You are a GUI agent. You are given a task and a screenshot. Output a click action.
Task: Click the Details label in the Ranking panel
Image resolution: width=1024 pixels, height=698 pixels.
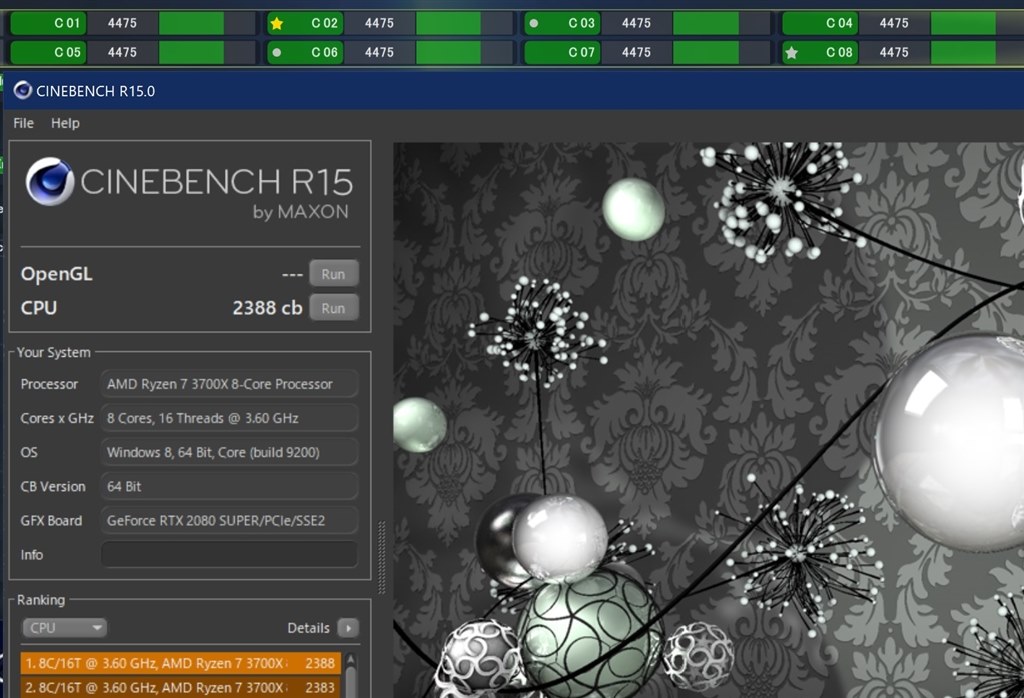click(308, 627)
